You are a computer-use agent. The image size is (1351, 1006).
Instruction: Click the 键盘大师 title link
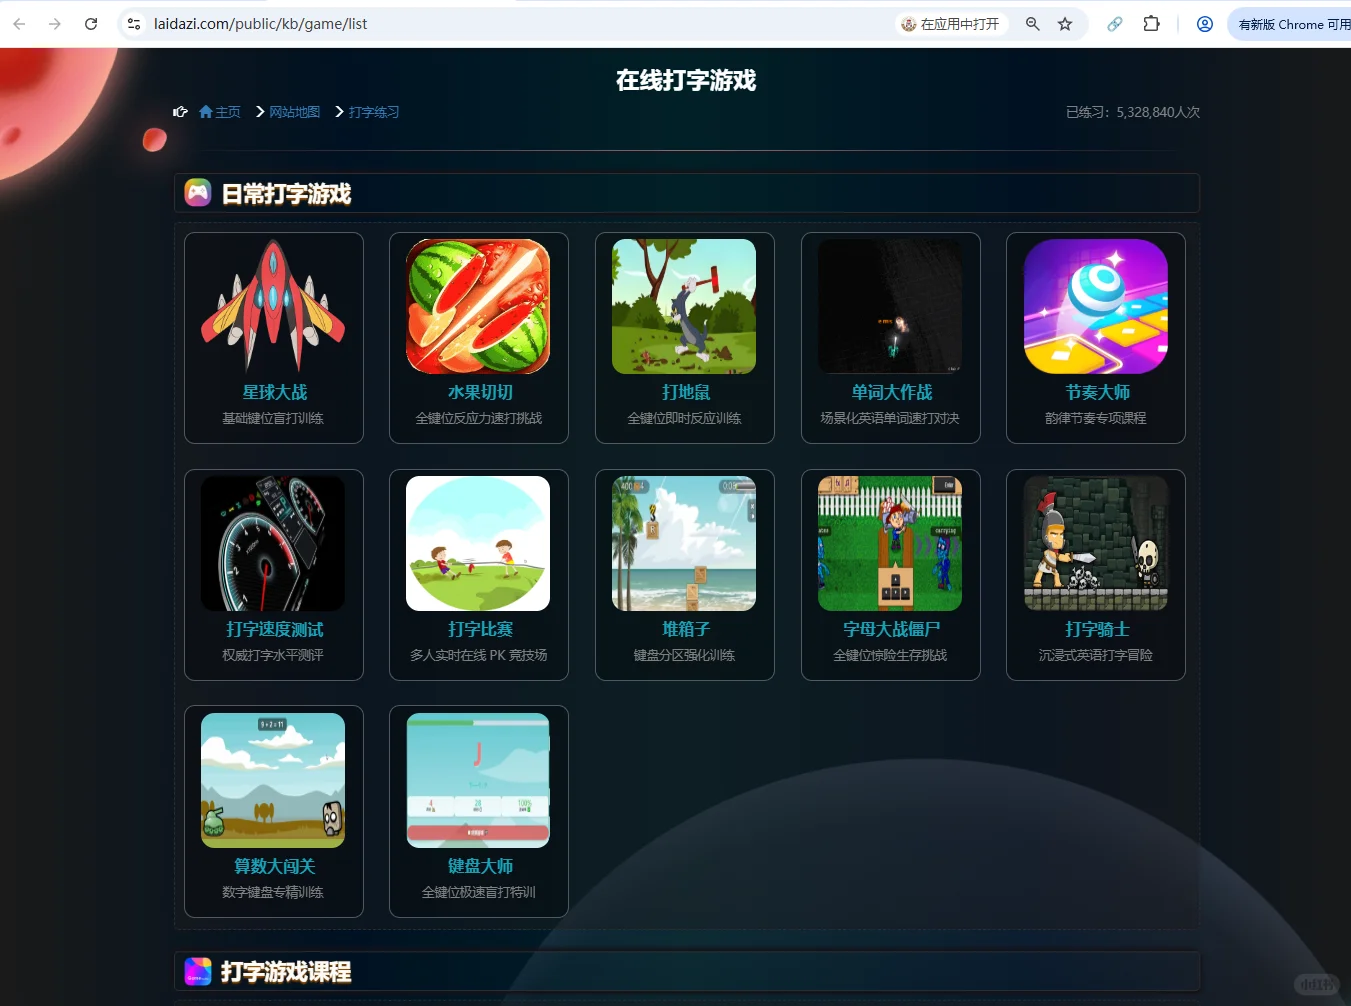[x=480, y=866]
